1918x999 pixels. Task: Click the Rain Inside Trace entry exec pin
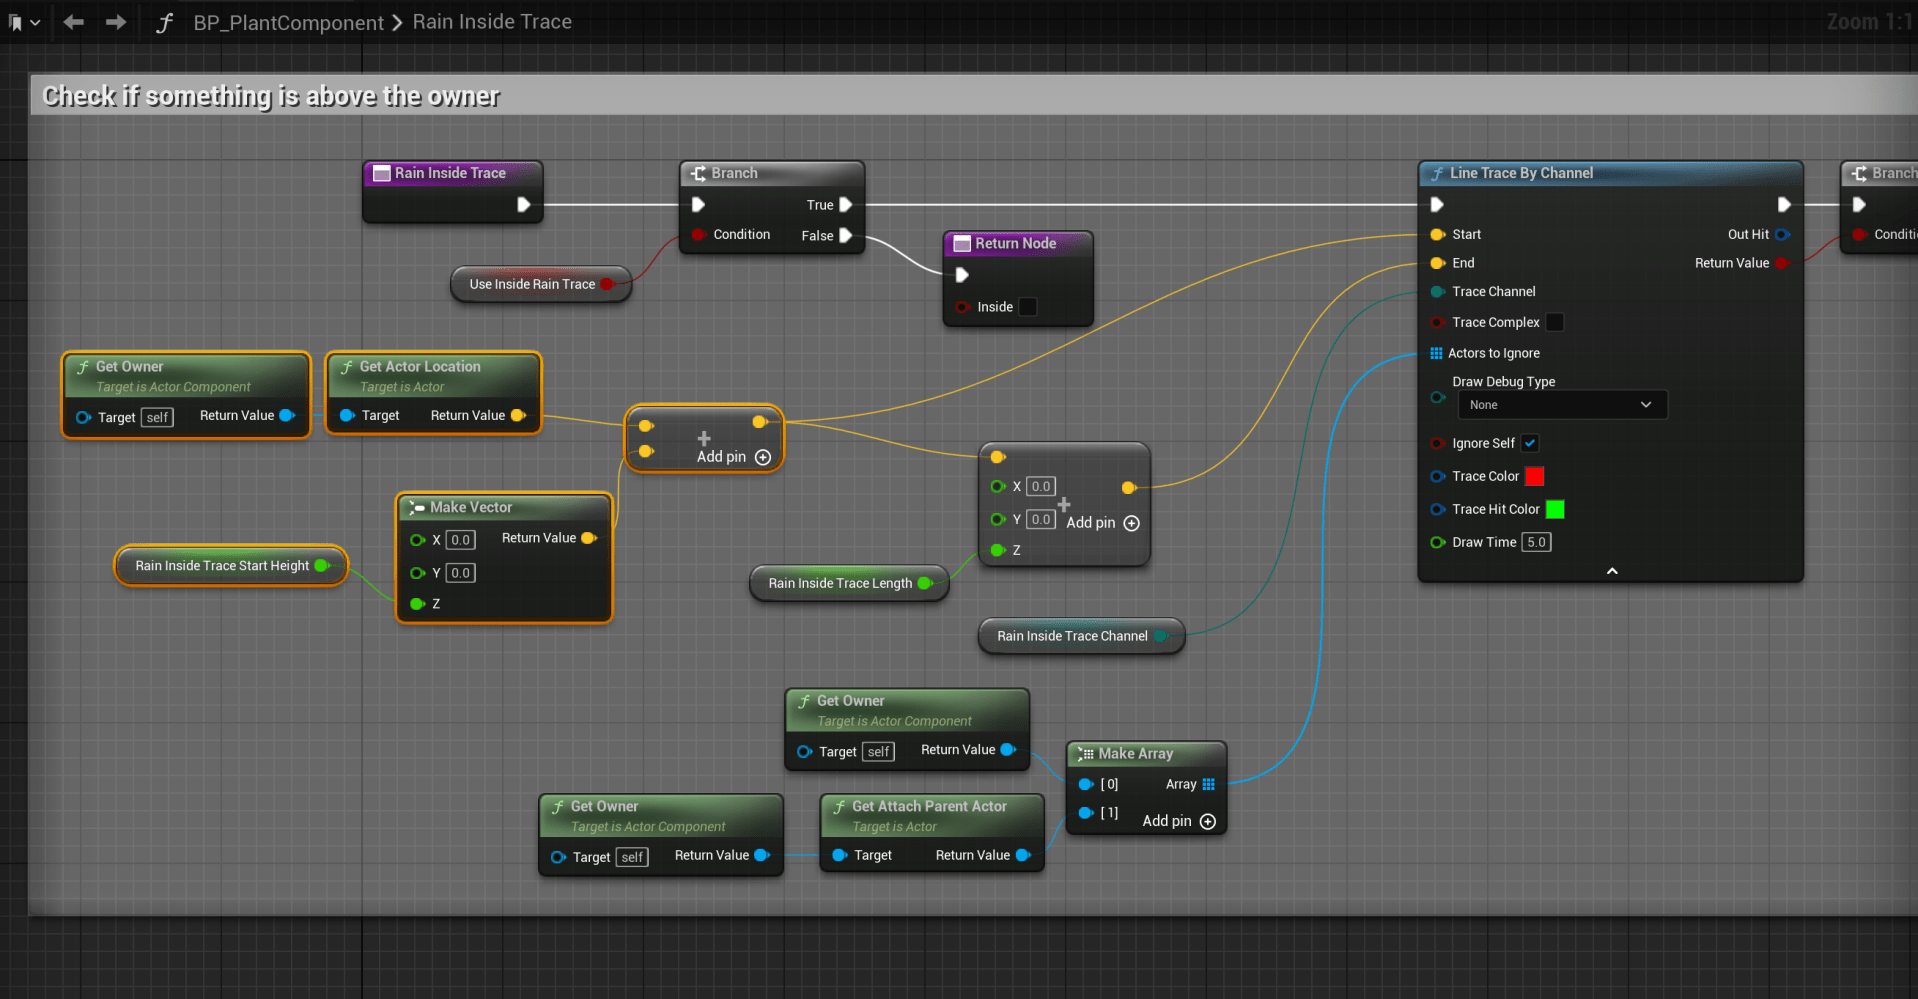coord(523,205)
